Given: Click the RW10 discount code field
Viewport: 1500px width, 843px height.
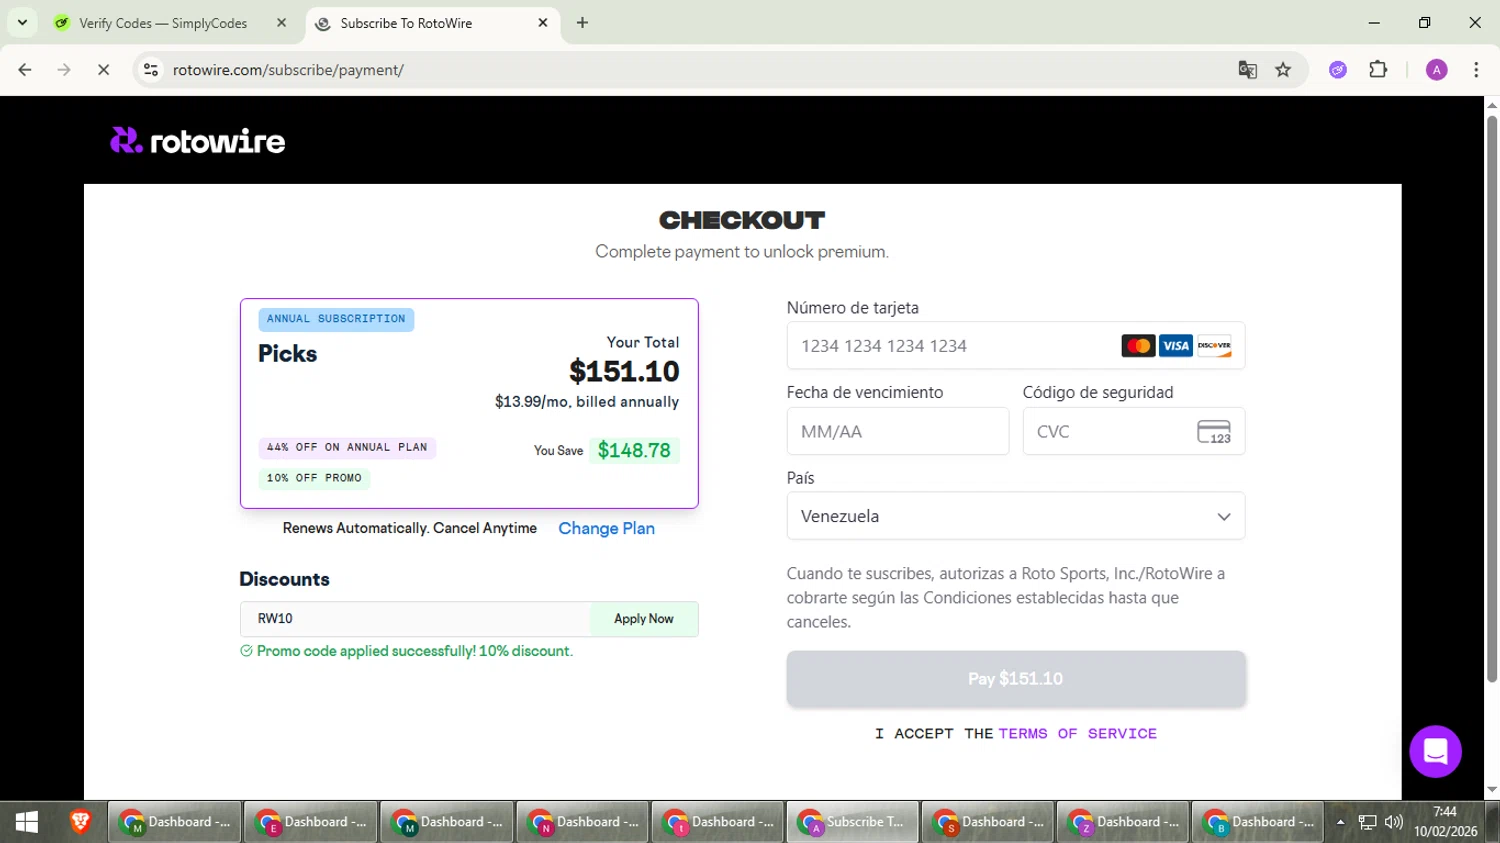Looking at the screenshot, I should pos(415,619).
